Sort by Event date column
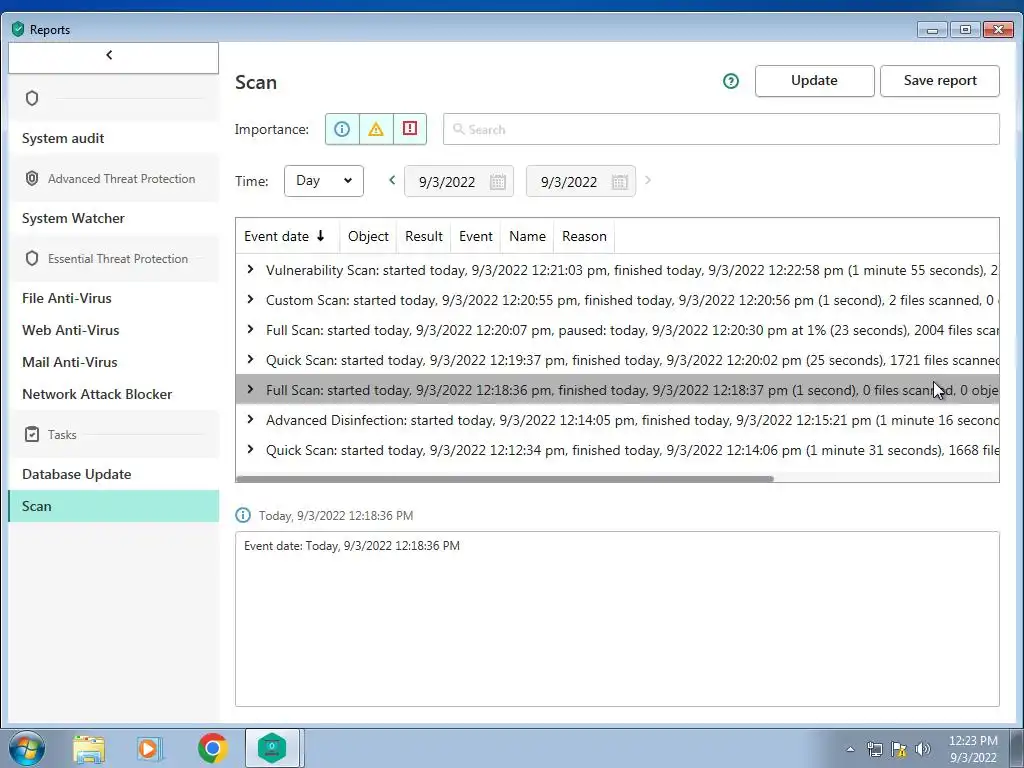Screen dimensions: 1024x768 (287, 236)
